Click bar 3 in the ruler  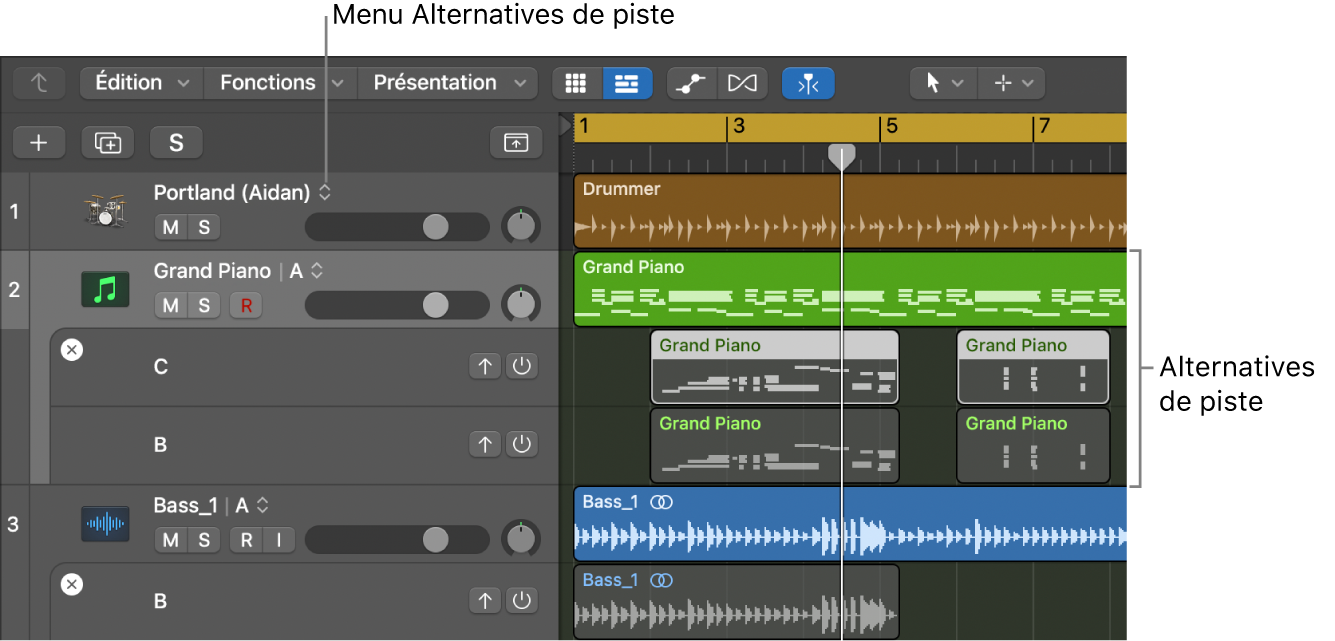click(x=738, y=127)
